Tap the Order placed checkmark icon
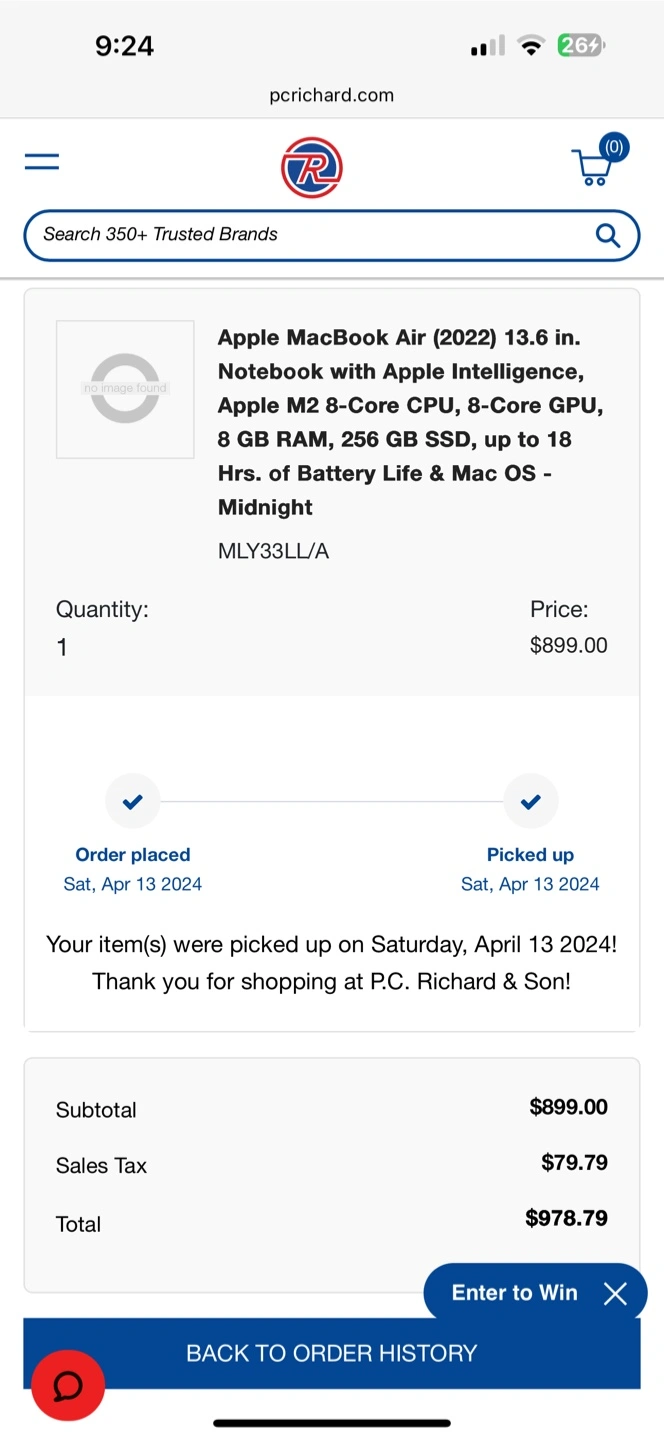This screenshot has height=1440, width=664. (x=133, y=801)
